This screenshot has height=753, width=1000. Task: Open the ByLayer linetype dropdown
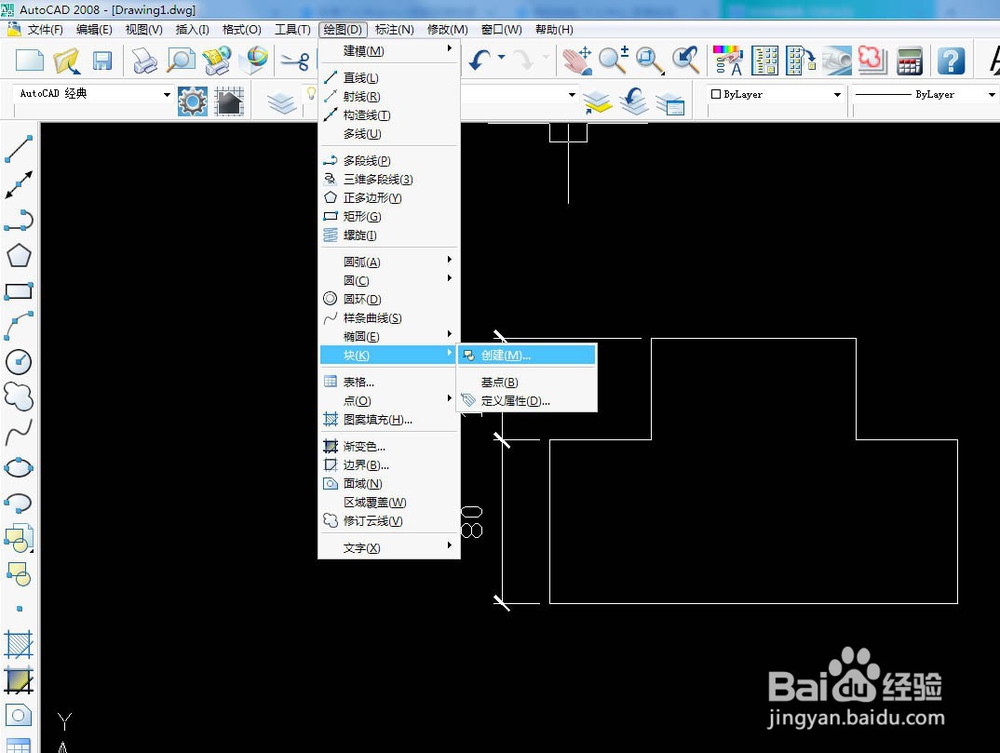point(991,94)
